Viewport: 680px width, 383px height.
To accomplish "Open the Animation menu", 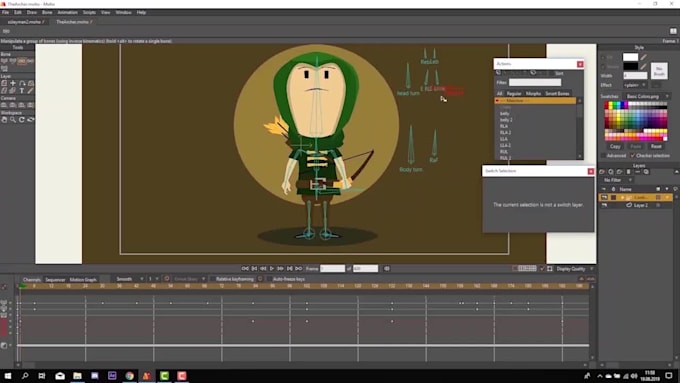I will (68, 13).
